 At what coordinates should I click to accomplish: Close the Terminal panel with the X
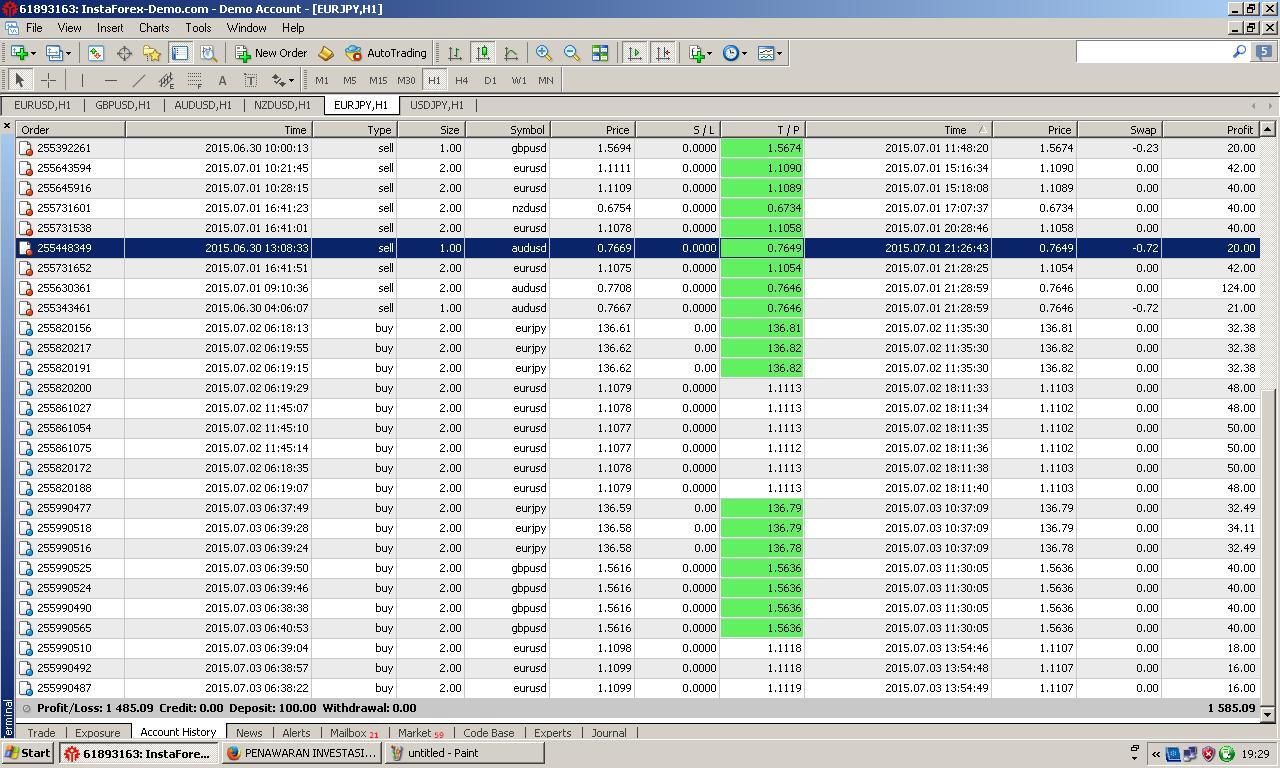click(7, 126)
